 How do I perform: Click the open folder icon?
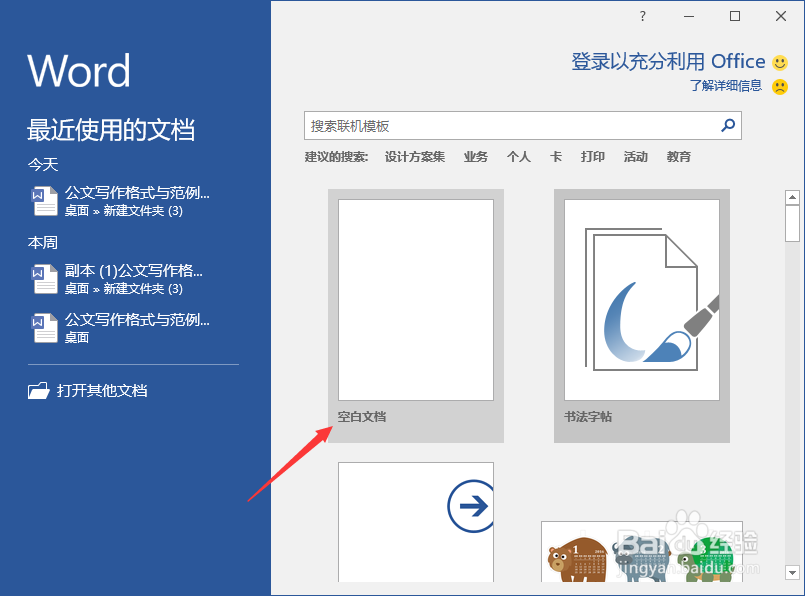click(39, 391)
